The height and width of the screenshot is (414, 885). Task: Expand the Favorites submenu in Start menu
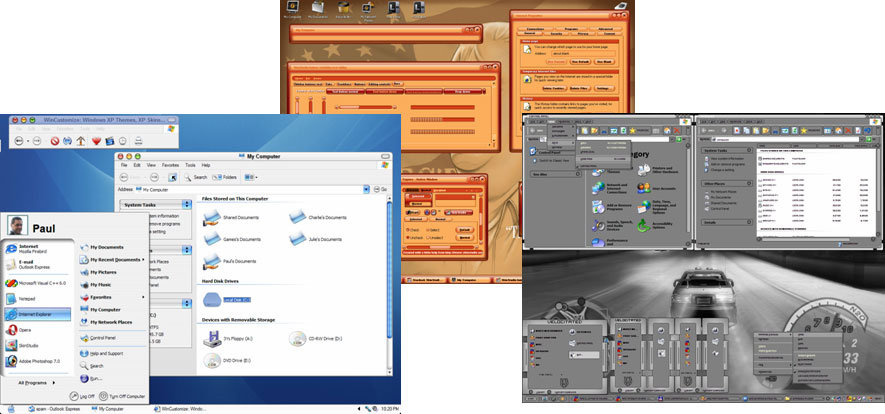(x=112, y=297)
